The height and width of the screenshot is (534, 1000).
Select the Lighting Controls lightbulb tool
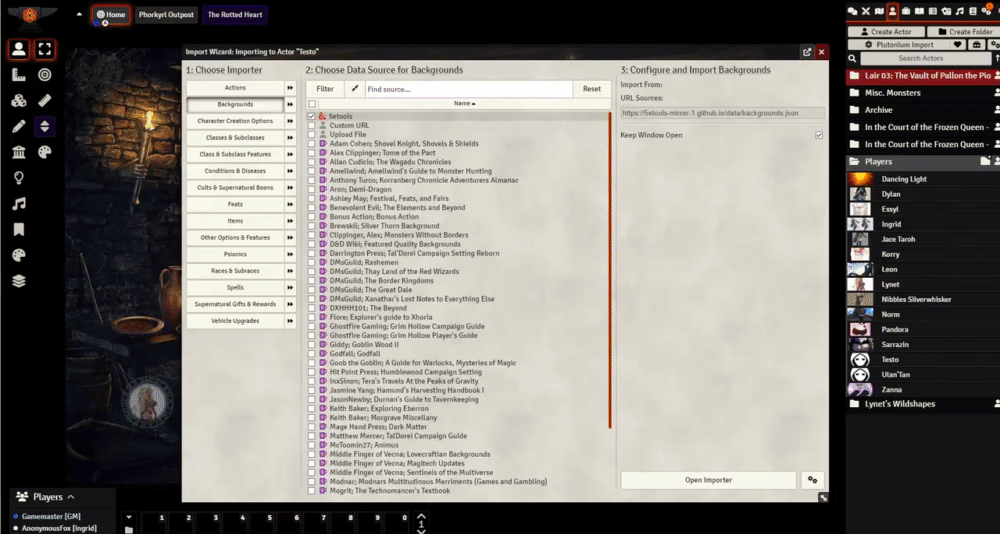(18, 178)
